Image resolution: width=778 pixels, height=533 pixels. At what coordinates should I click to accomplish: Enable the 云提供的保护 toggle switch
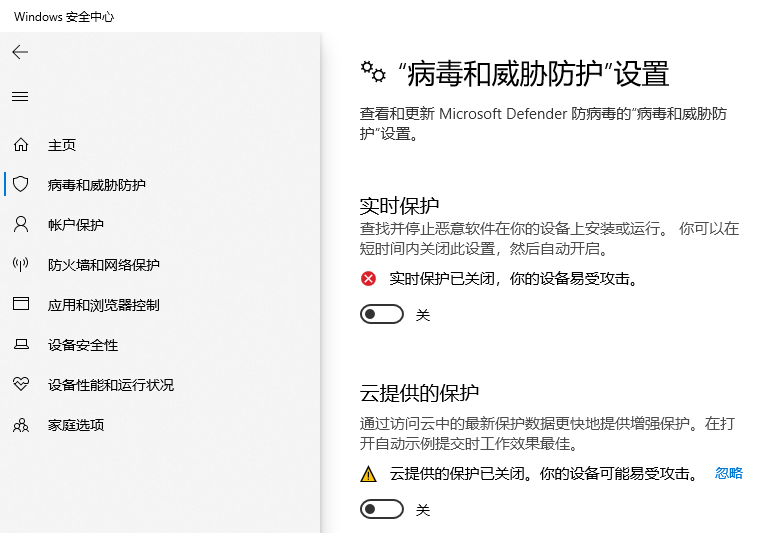pyautogui.click(x=382, y=509)
